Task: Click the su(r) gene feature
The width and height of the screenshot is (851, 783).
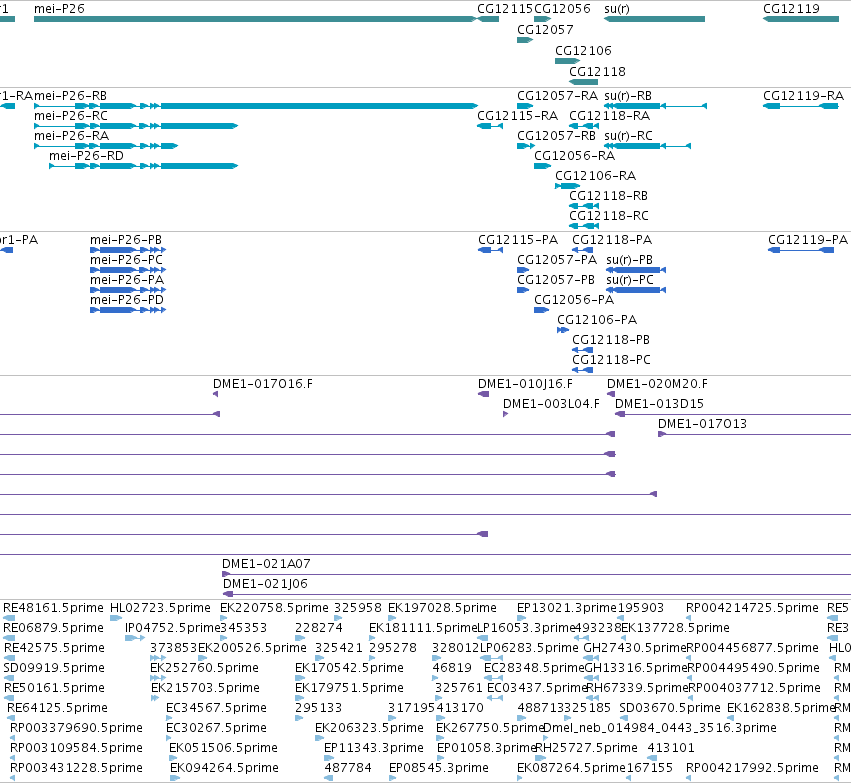Action: tap(655, 19)
